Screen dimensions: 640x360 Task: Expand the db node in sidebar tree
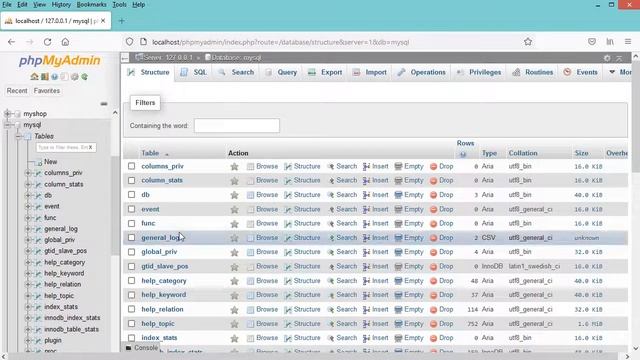28,196
